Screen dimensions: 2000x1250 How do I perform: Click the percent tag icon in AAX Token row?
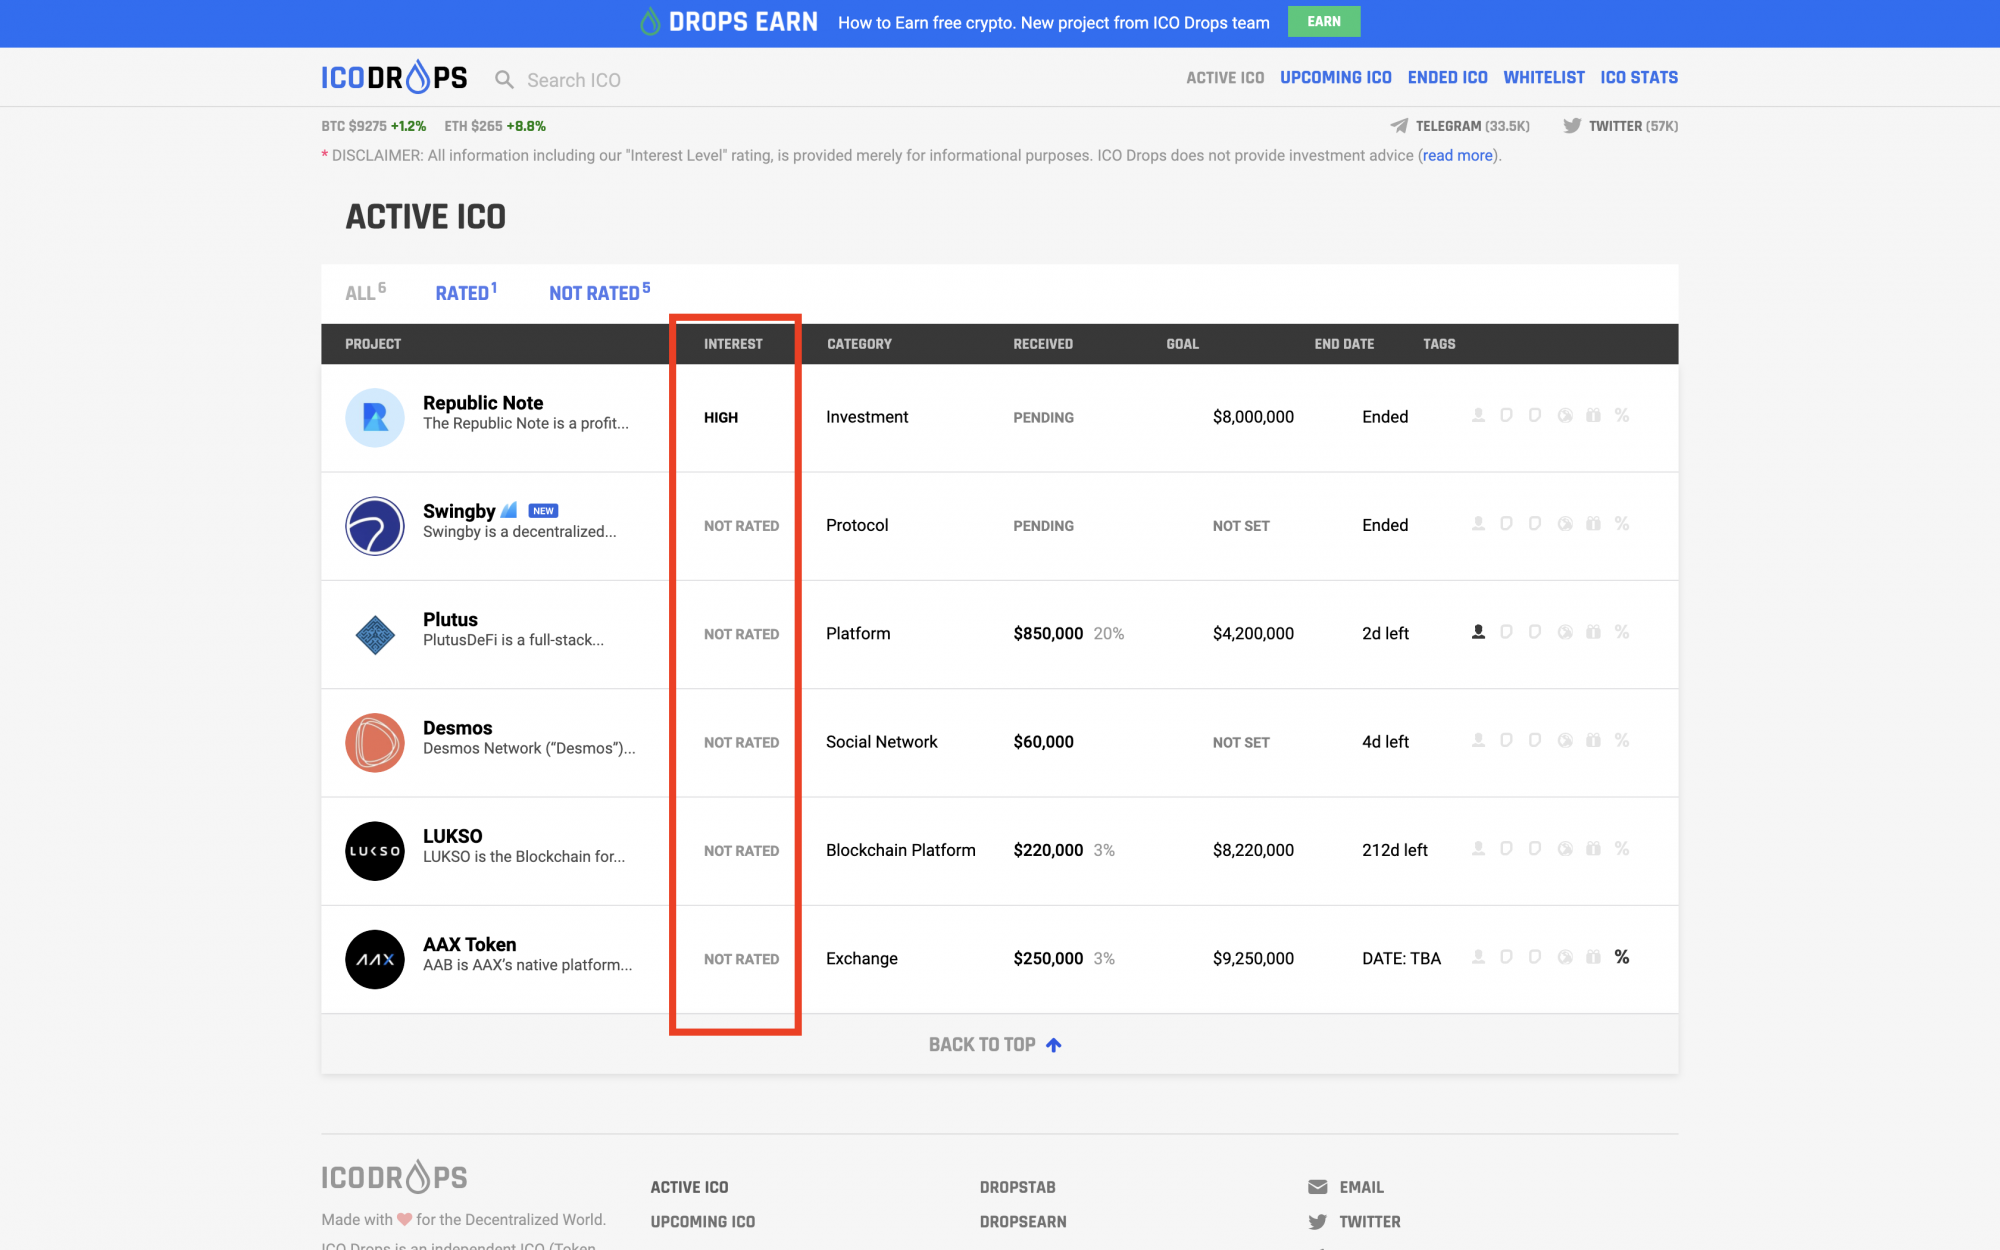(1622, 957)
